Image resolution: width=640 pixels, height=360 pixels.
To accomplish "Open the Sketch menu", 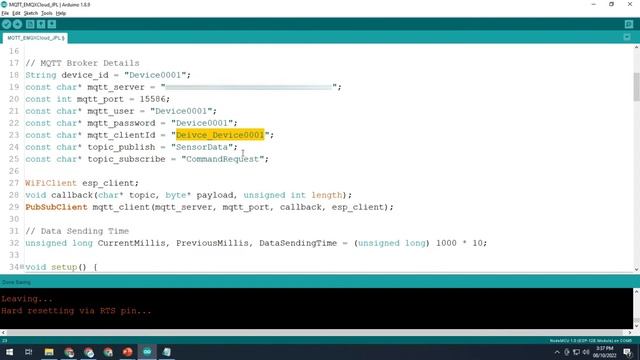I will point(31,13).
